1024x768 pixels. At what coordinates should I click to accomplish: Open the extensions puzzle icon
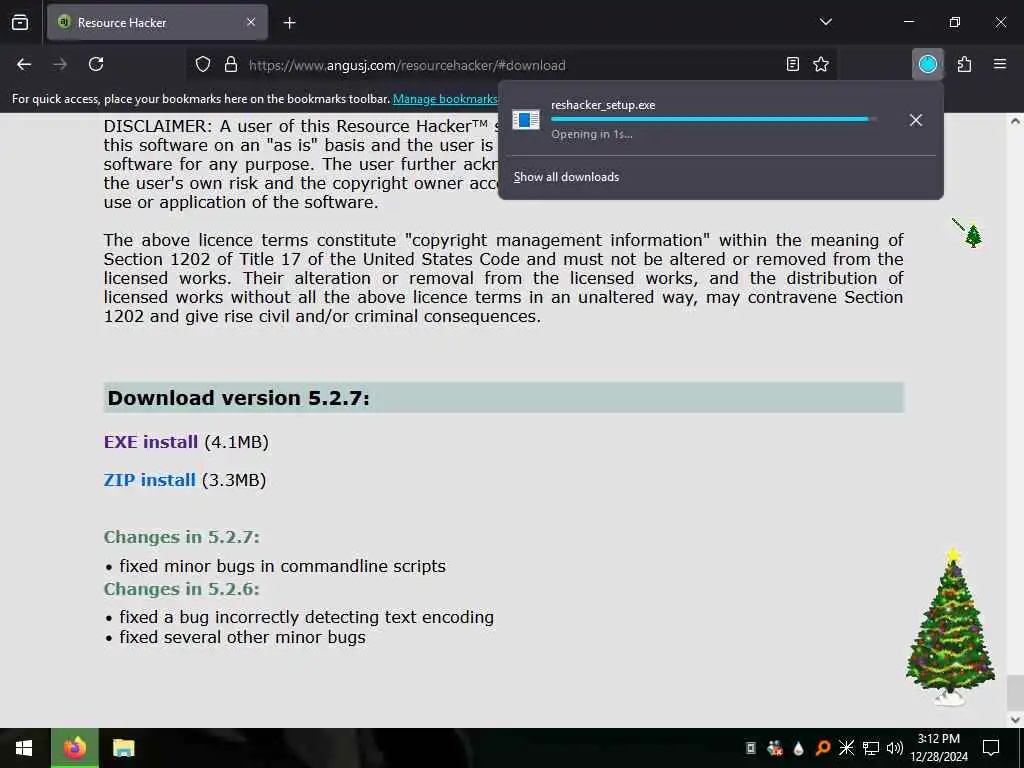[x=964, y=64]
